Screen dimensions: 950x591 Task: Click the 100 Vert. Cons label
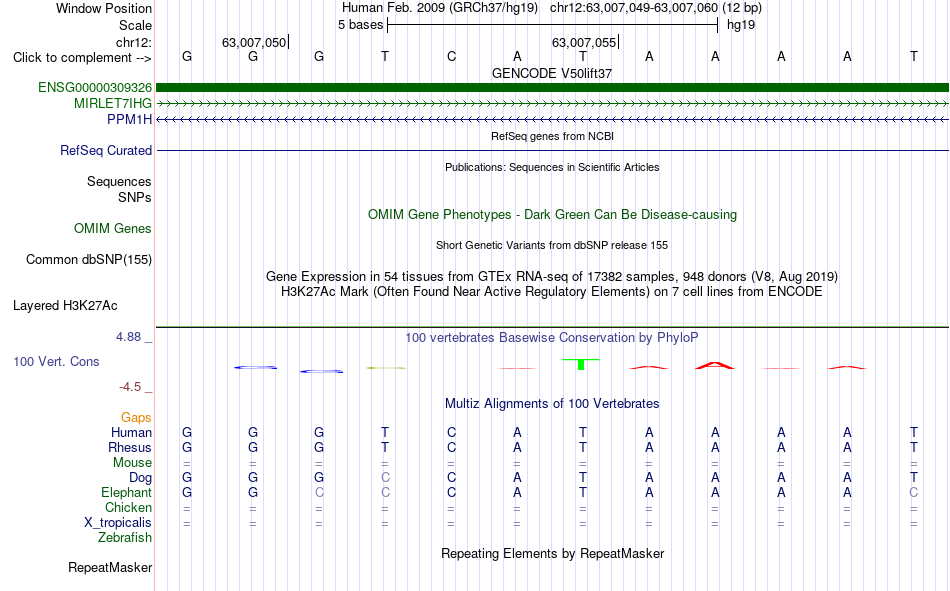coord(56,362)
